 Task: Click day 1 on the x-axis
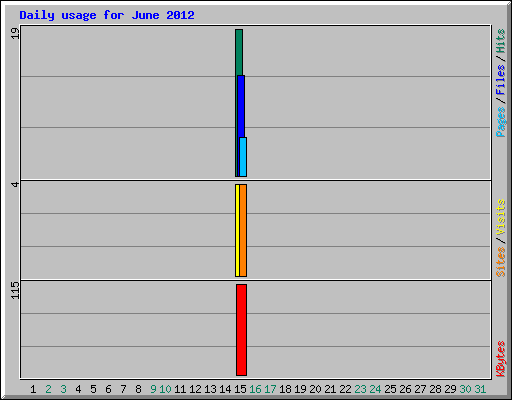tap(33, 389)
